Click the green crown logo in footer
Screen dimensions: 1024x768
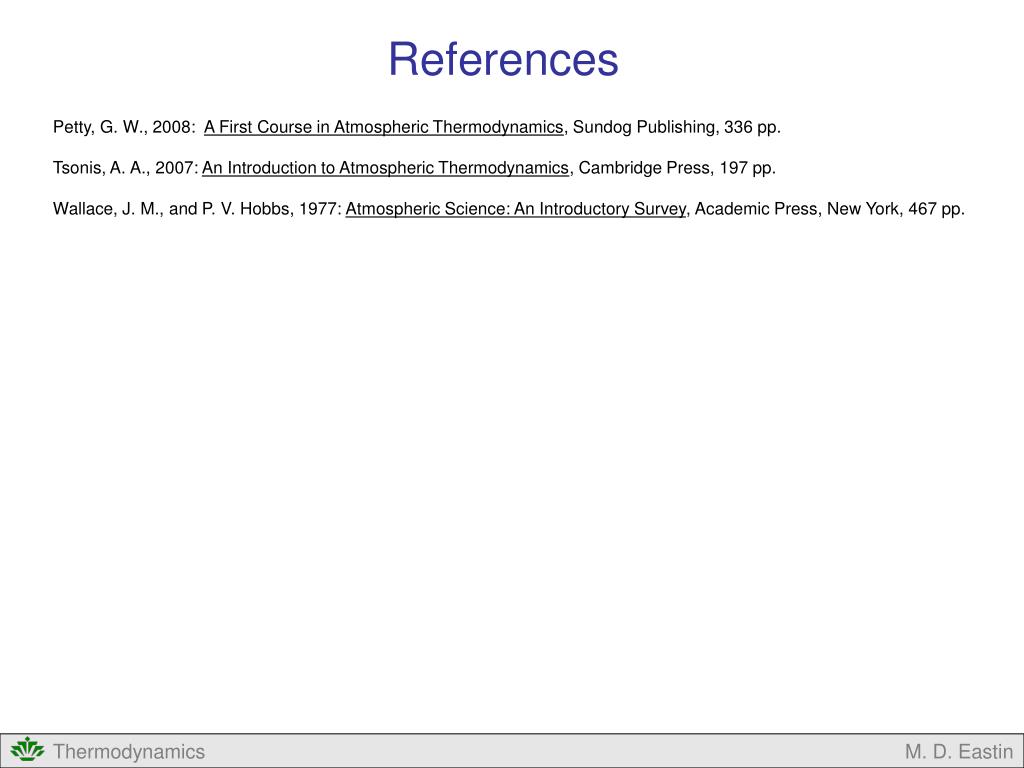click(27, 749)
